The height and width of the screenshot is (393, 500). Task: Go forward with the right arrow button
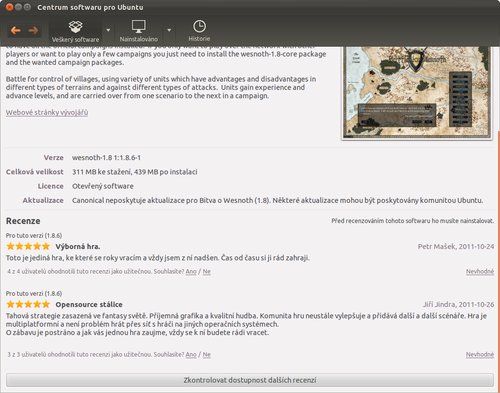33,31
